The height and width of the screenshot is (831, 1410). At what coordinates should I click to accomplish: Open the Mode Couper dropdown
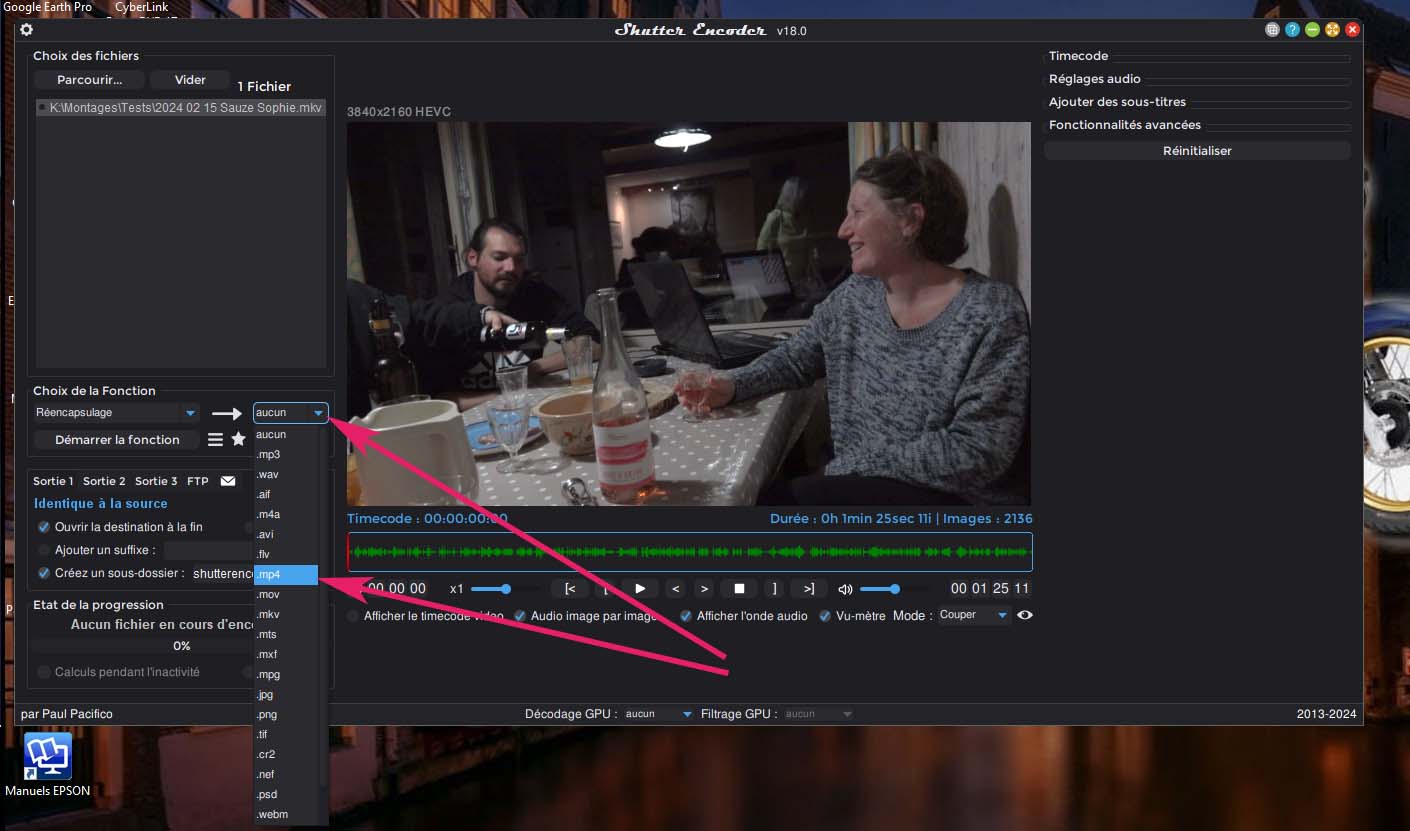(x=973, y=615)
